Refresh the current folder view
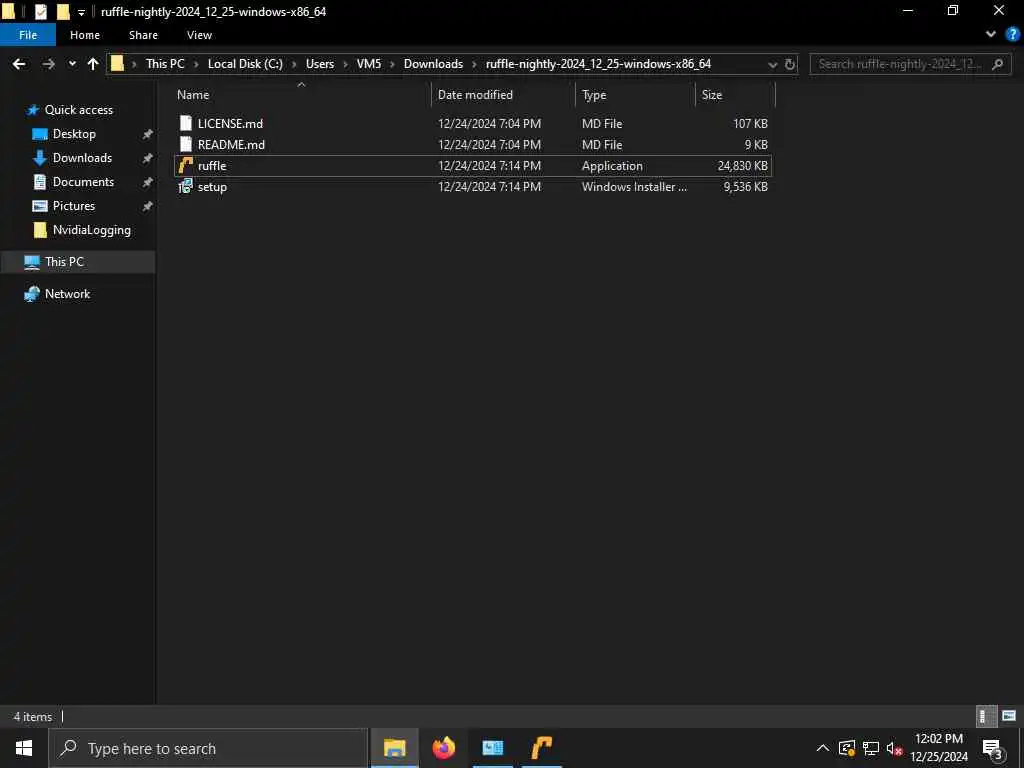This screenshot has width=1024, height=768. click(x=790, y=64)
